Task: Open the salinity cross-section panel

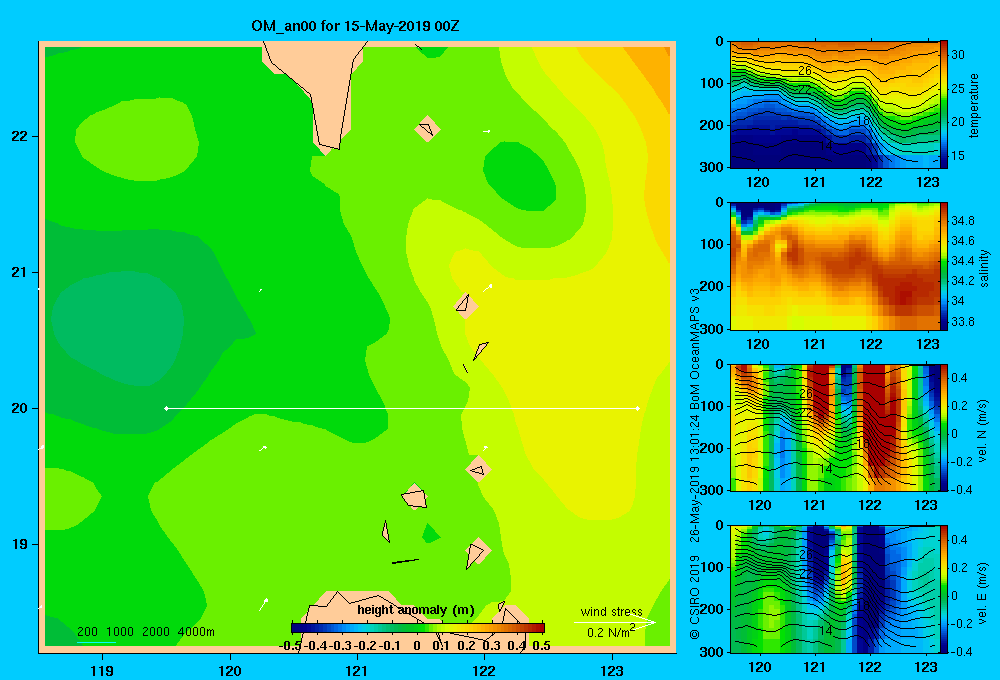Action: [x=835, y=266]
